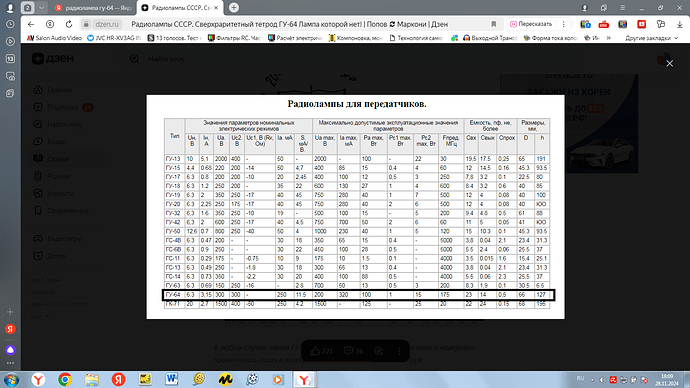
Task: Show the hidden bookmarks overflow chevron
Action: click(609, 38)
